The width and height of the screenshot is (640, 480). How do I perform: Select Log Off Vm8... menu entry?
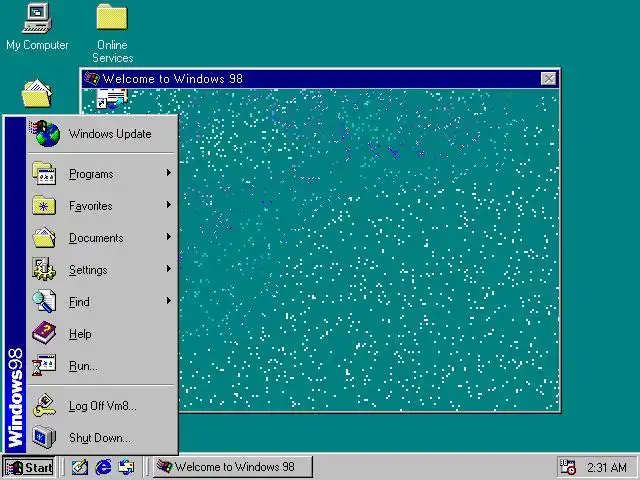102,405
